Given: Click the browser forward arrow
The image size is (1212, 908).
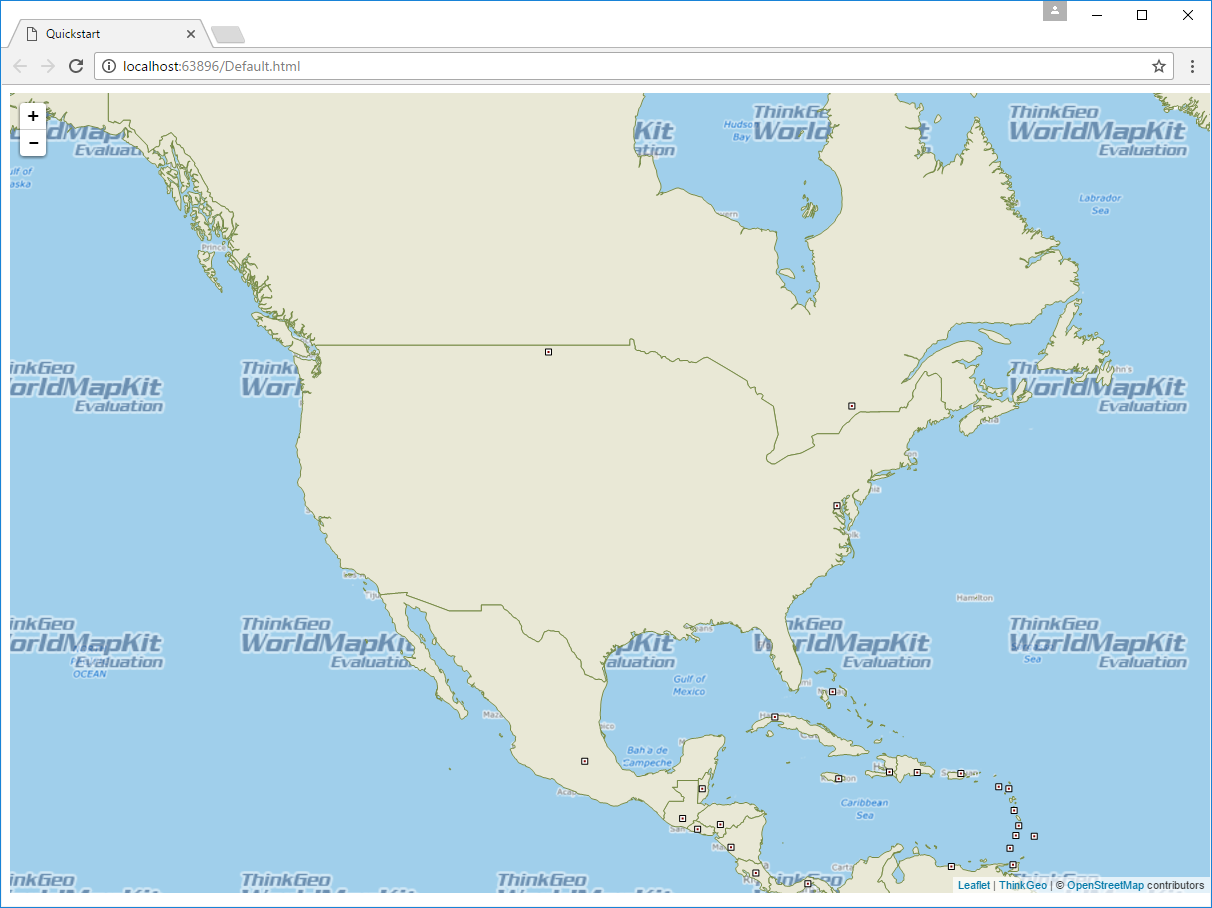Looking at the screenshot, I should tap(47, 67).
